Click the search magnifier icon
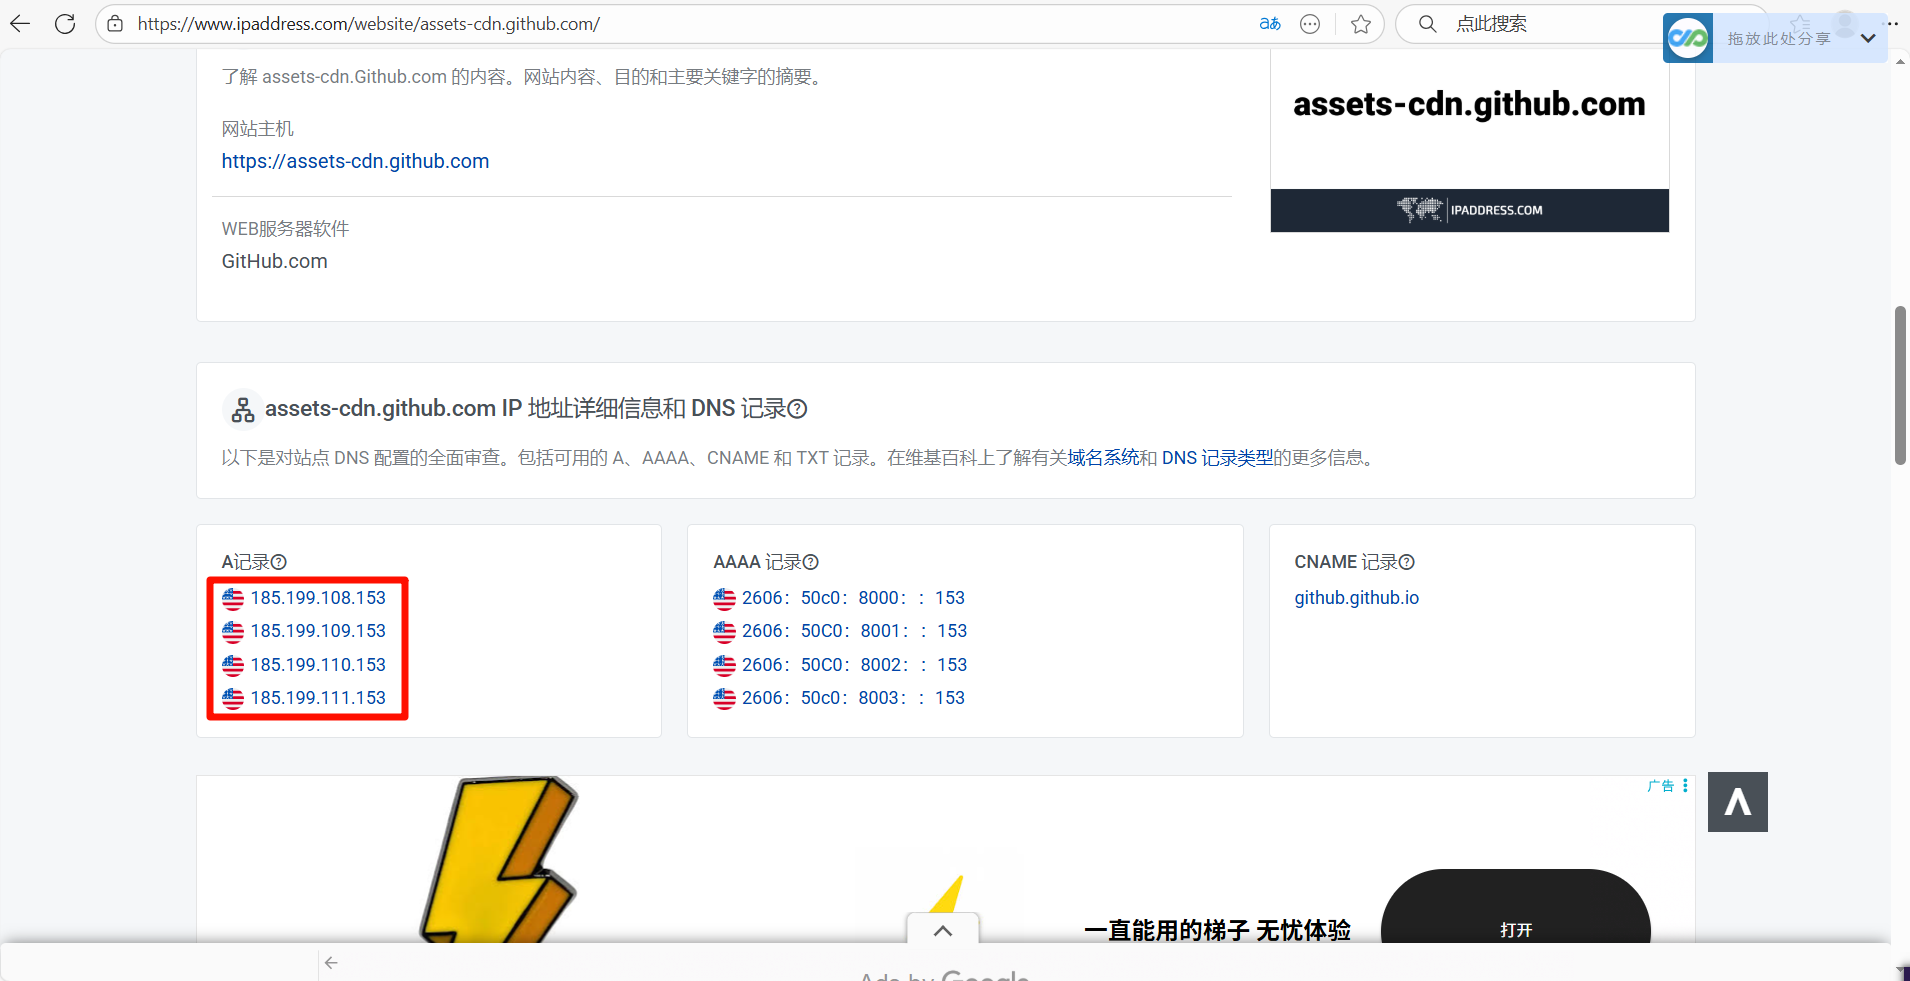 tap(1428, 24)
